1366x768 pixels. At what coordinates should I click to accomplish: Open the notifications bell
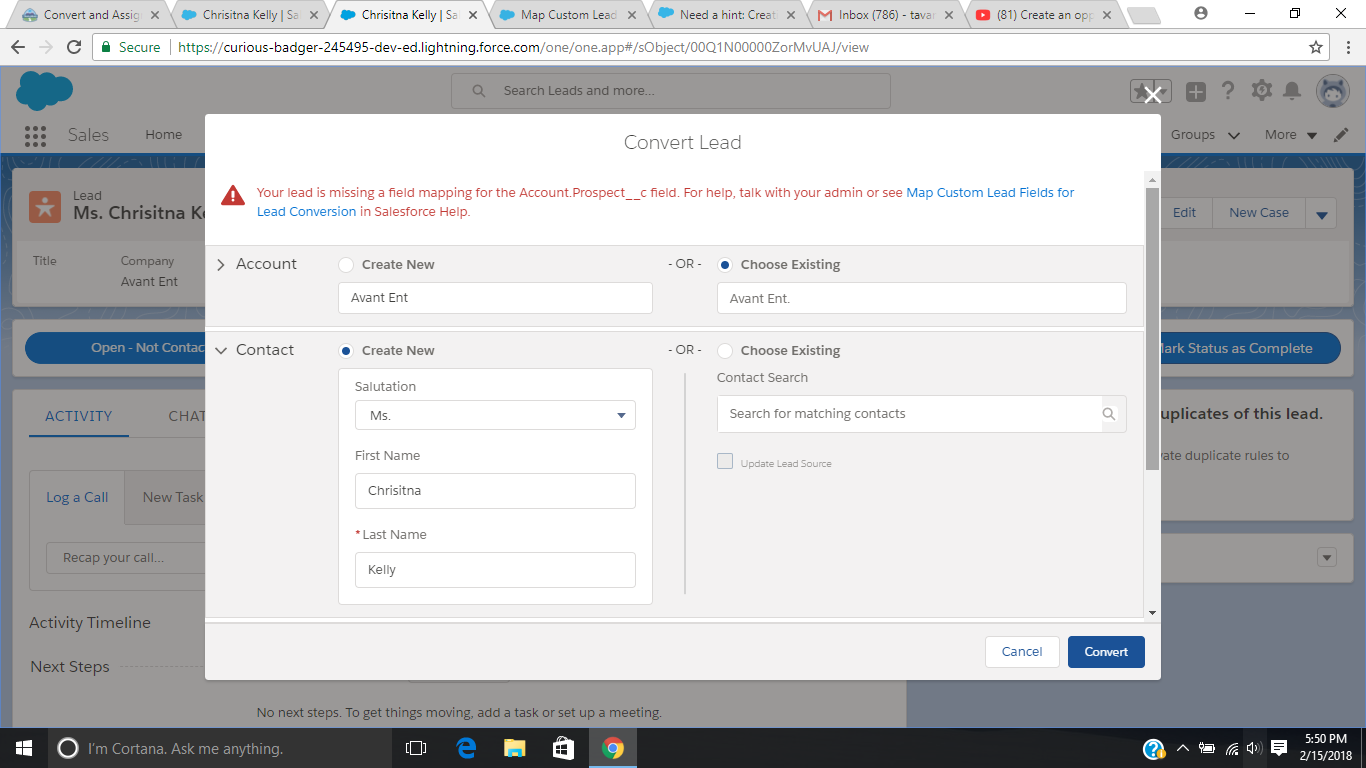1292,91
